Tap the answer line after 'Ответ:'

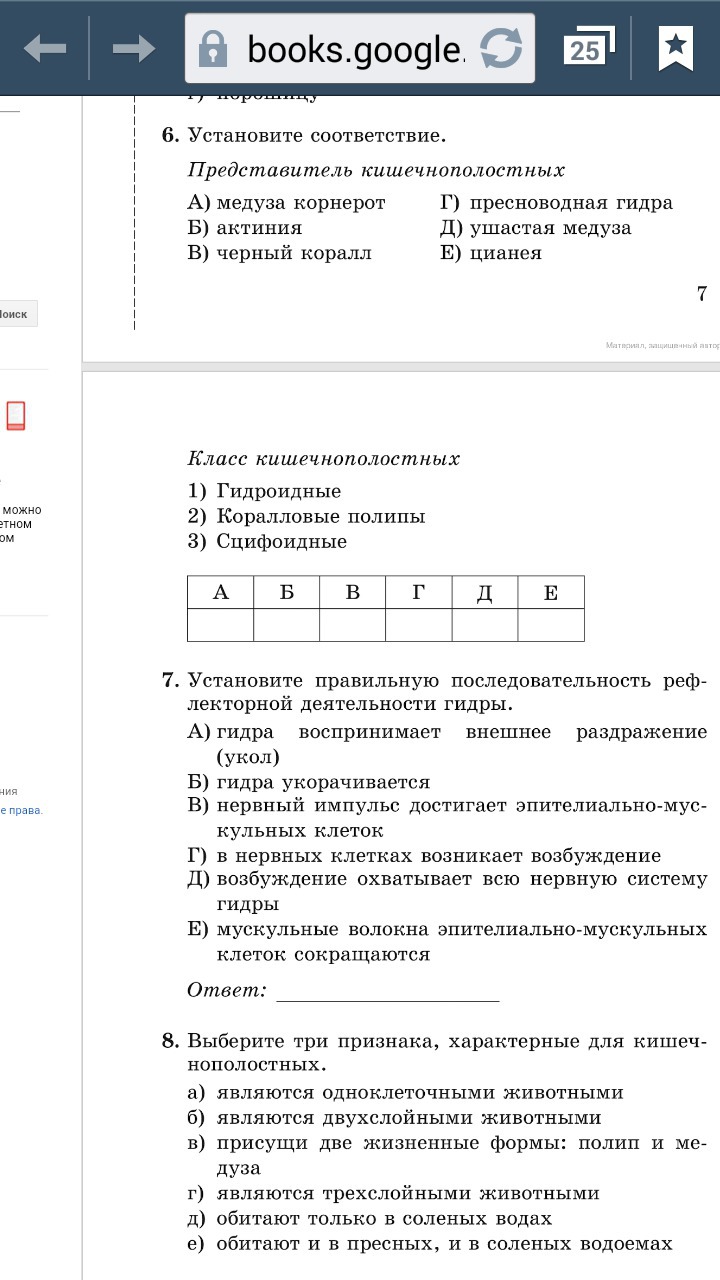click(388, 992)
